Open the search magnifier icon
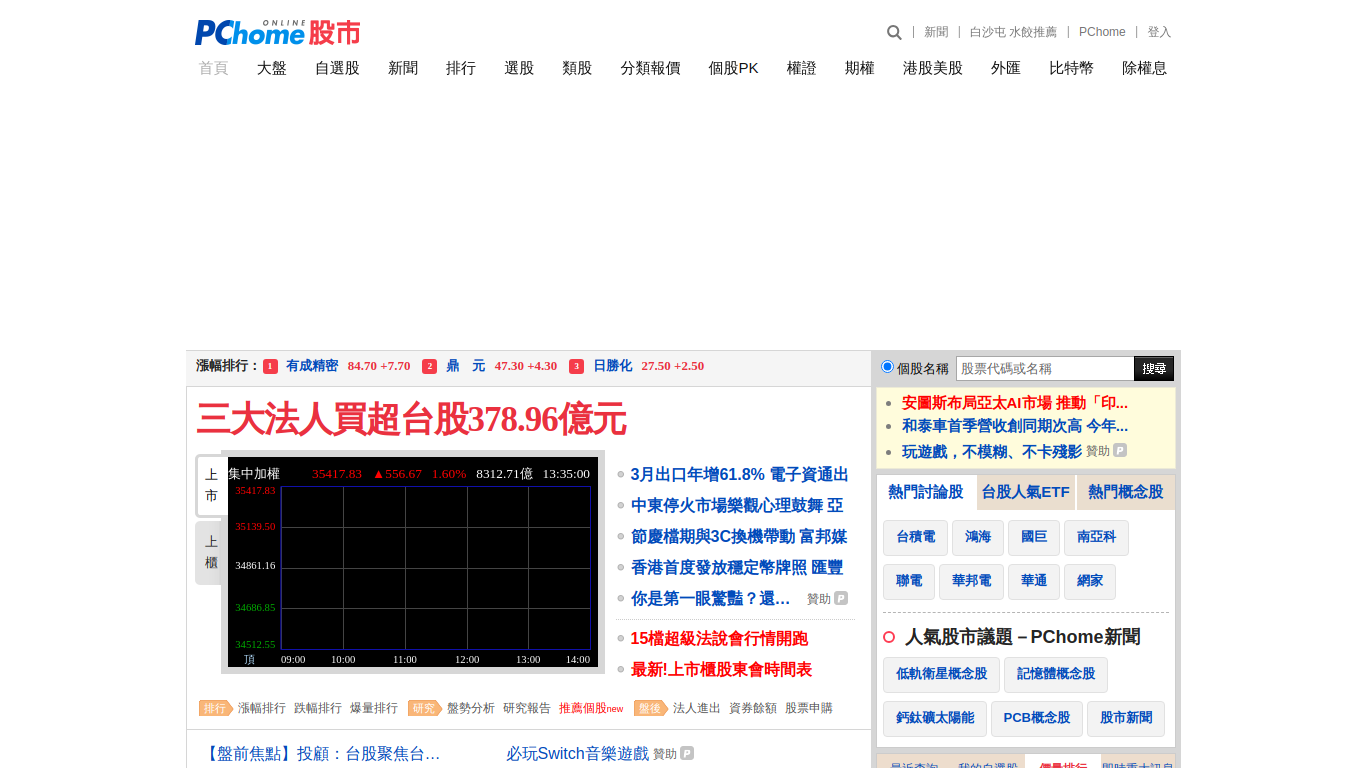This screenshot has height=768, width=1366. 894,32
